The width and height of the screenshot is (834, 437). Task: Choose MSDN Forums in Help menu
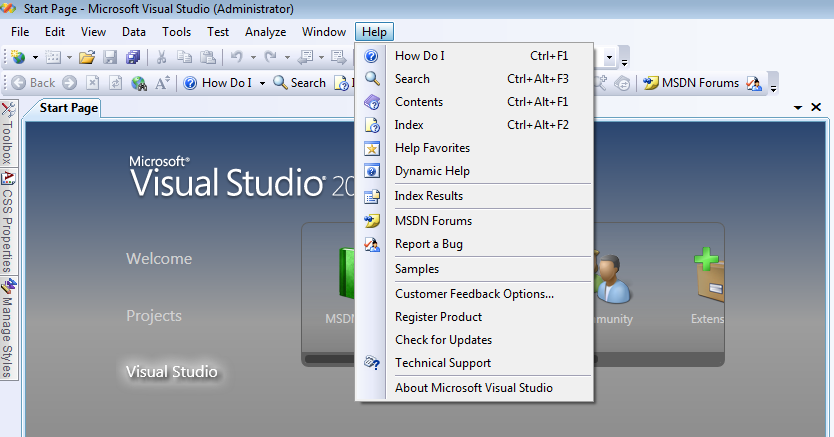[x=474, y=221]
